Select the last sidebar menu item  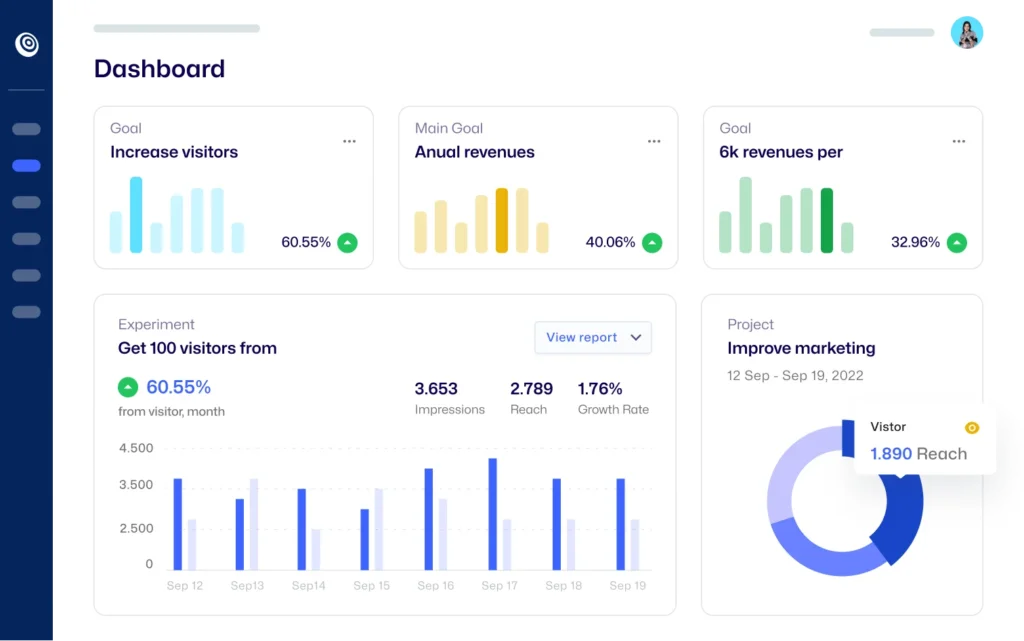pyautogui.click(x=27, y=312)
